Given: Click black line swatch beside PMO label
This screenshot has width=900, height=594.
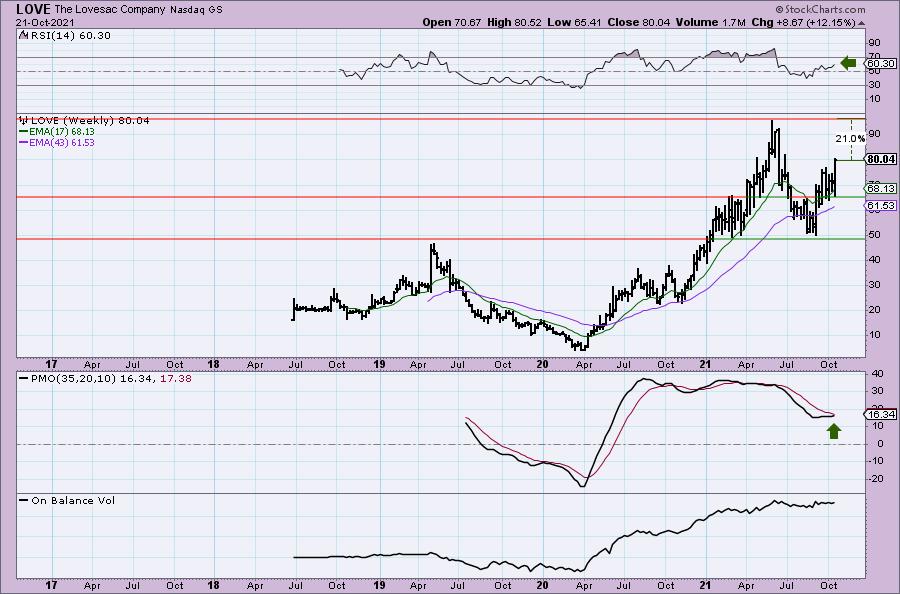Looking at the screenshot, I should coord(24,379).
